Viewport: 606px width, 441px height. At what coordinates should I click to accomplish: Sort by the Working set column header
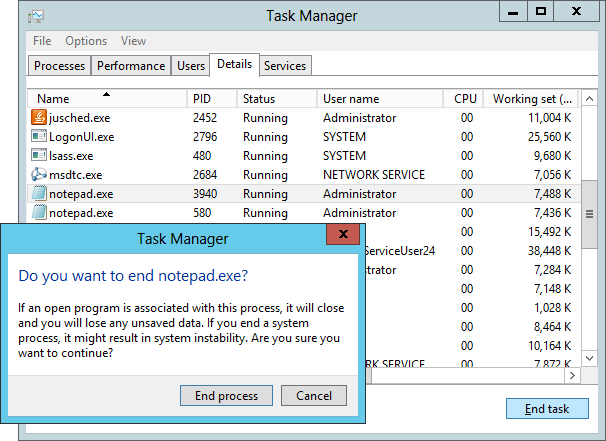[x=532, y=99]
